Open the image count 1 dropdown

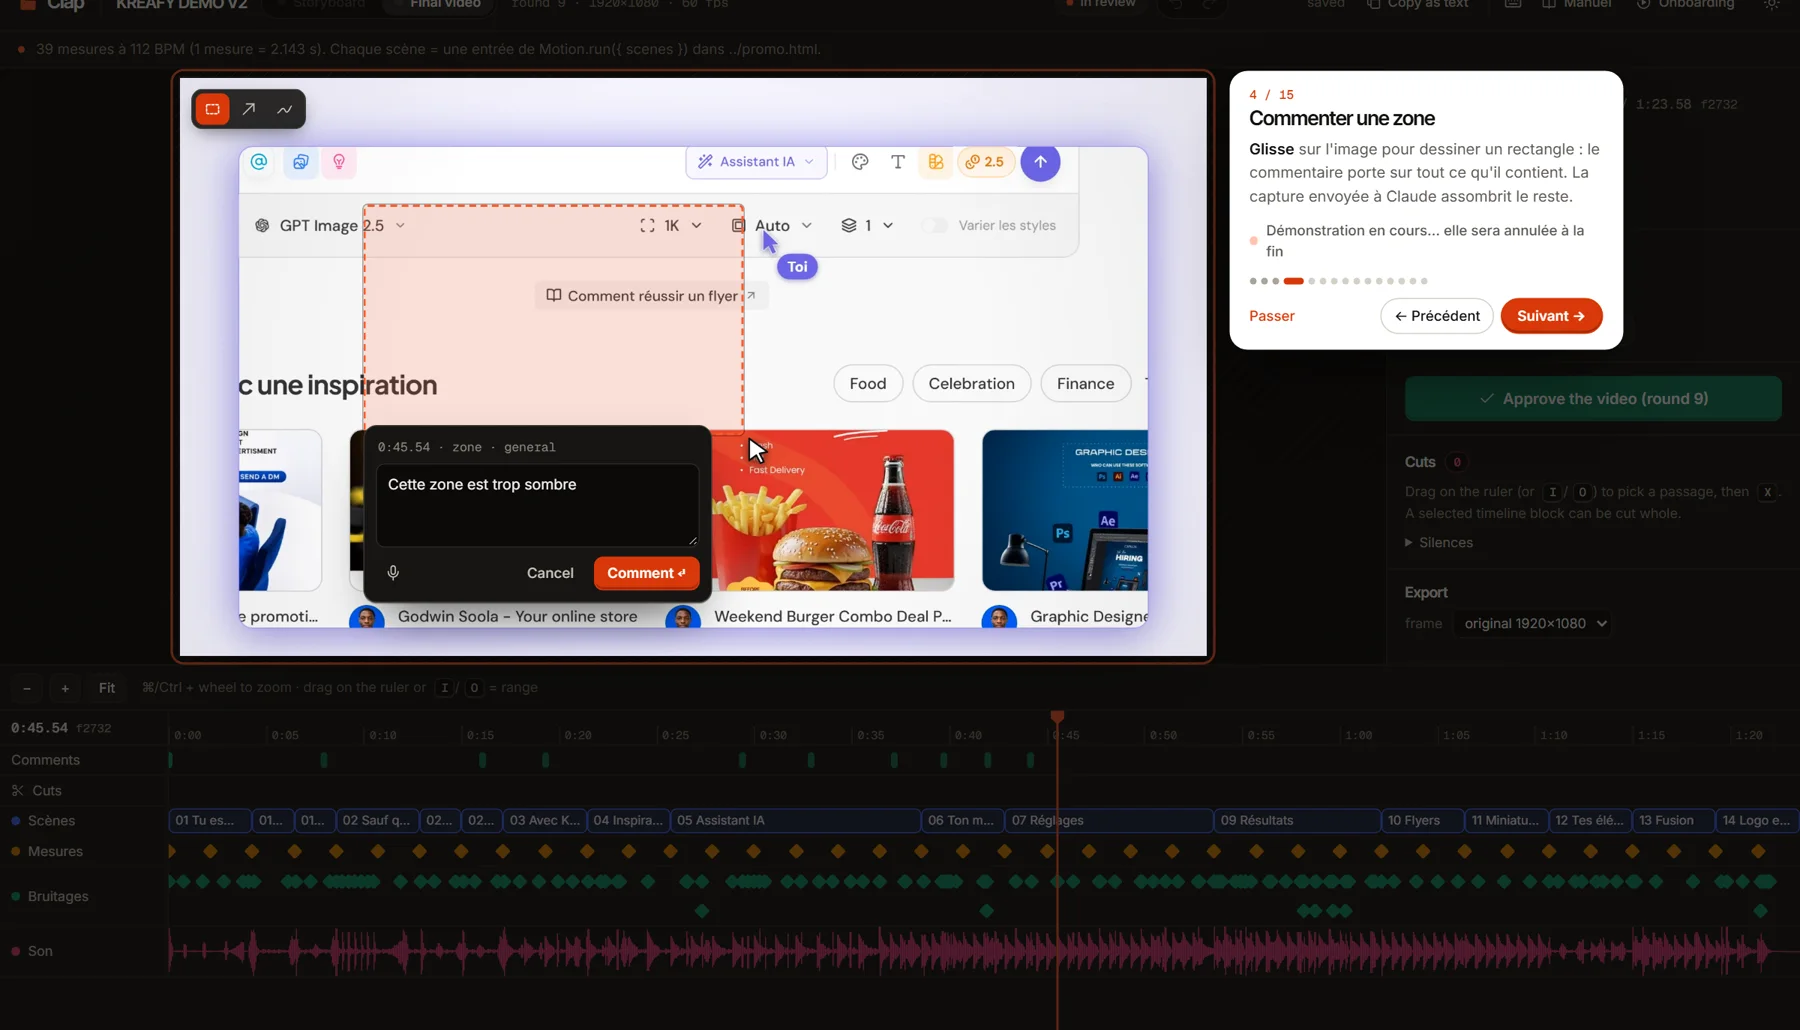click(x=867, y=225)
